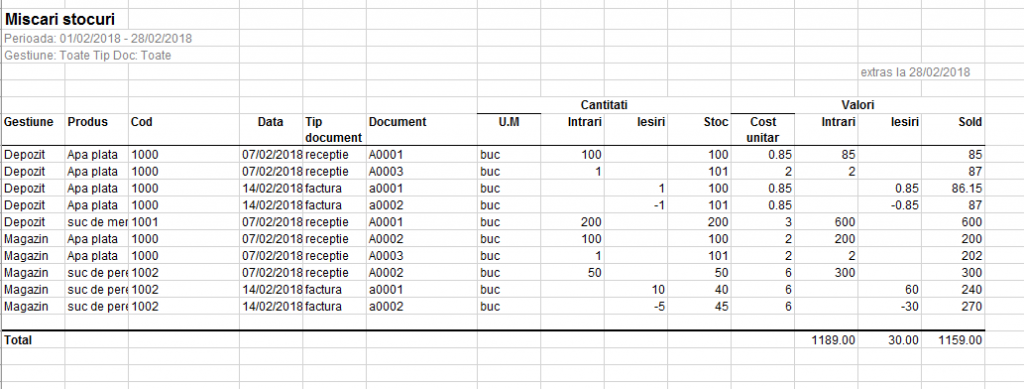Click the Iesiri quantity cell showing -5
The width and height of the screenshot is (1024, 389).
tap(660, 306)
